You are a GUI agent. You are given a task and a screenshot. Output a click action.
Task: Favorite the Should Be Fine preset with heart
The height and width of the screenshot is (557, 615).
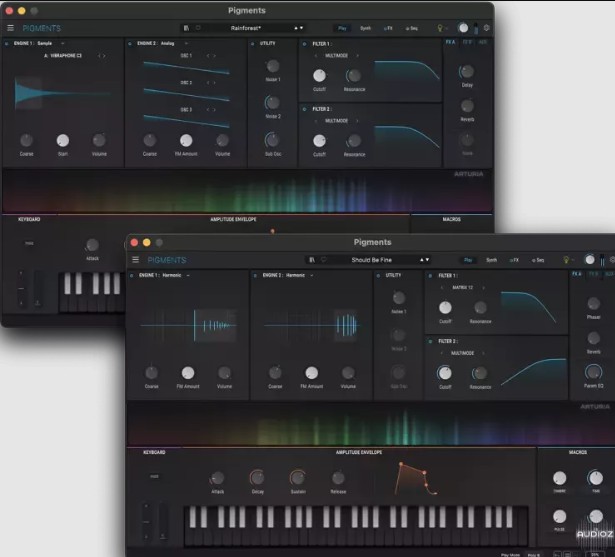(x=324, y=260)
